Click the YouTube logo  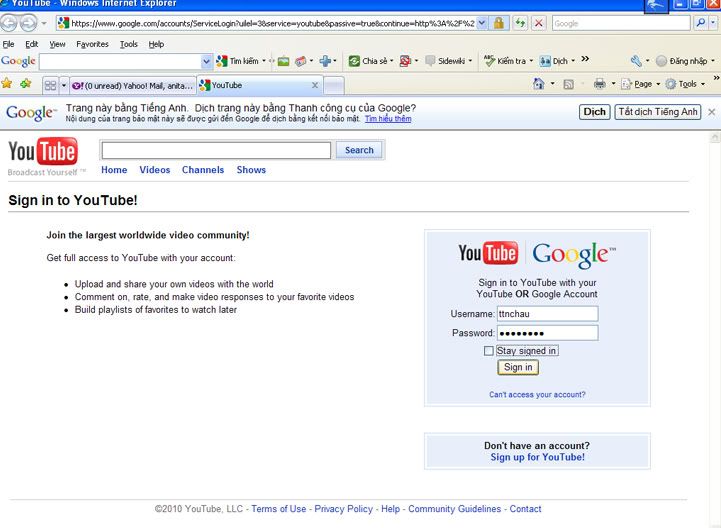pos(43,151)
